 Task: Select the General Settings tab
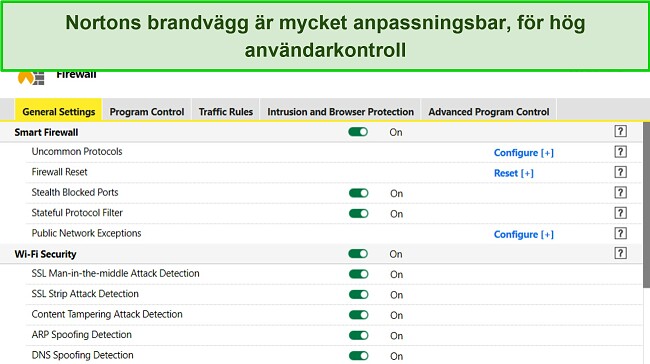tap(58, 110)
